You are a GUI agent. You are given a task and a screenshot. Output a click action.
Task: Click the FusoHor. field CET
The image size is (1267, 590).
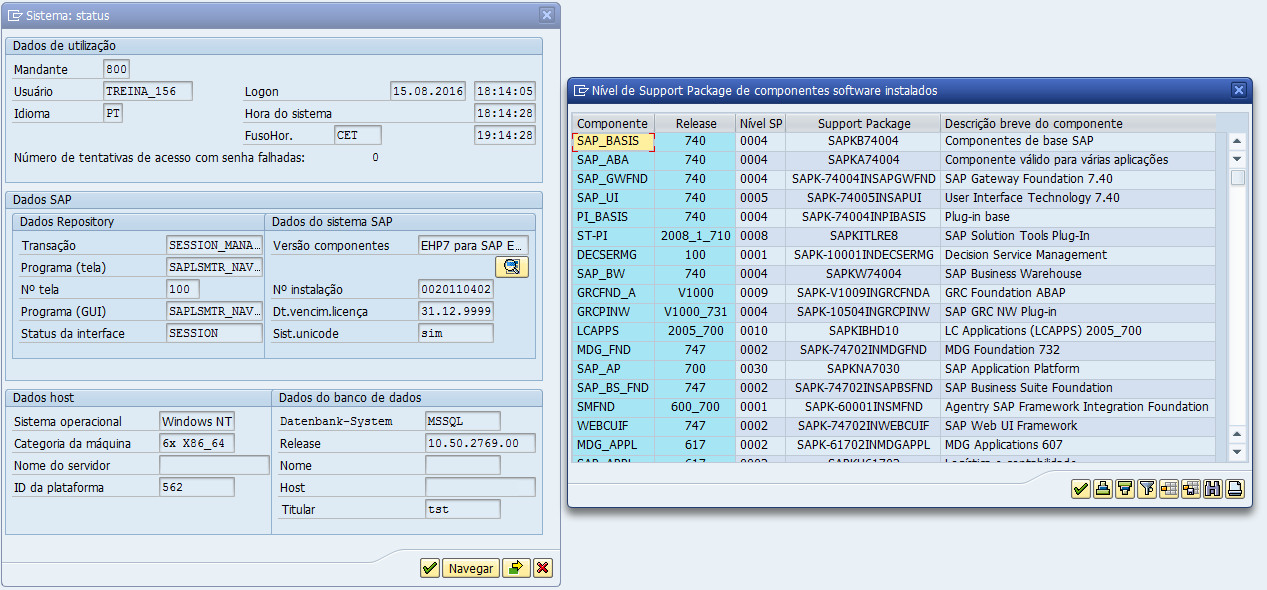pyautogui.click(x=358, y=135)
